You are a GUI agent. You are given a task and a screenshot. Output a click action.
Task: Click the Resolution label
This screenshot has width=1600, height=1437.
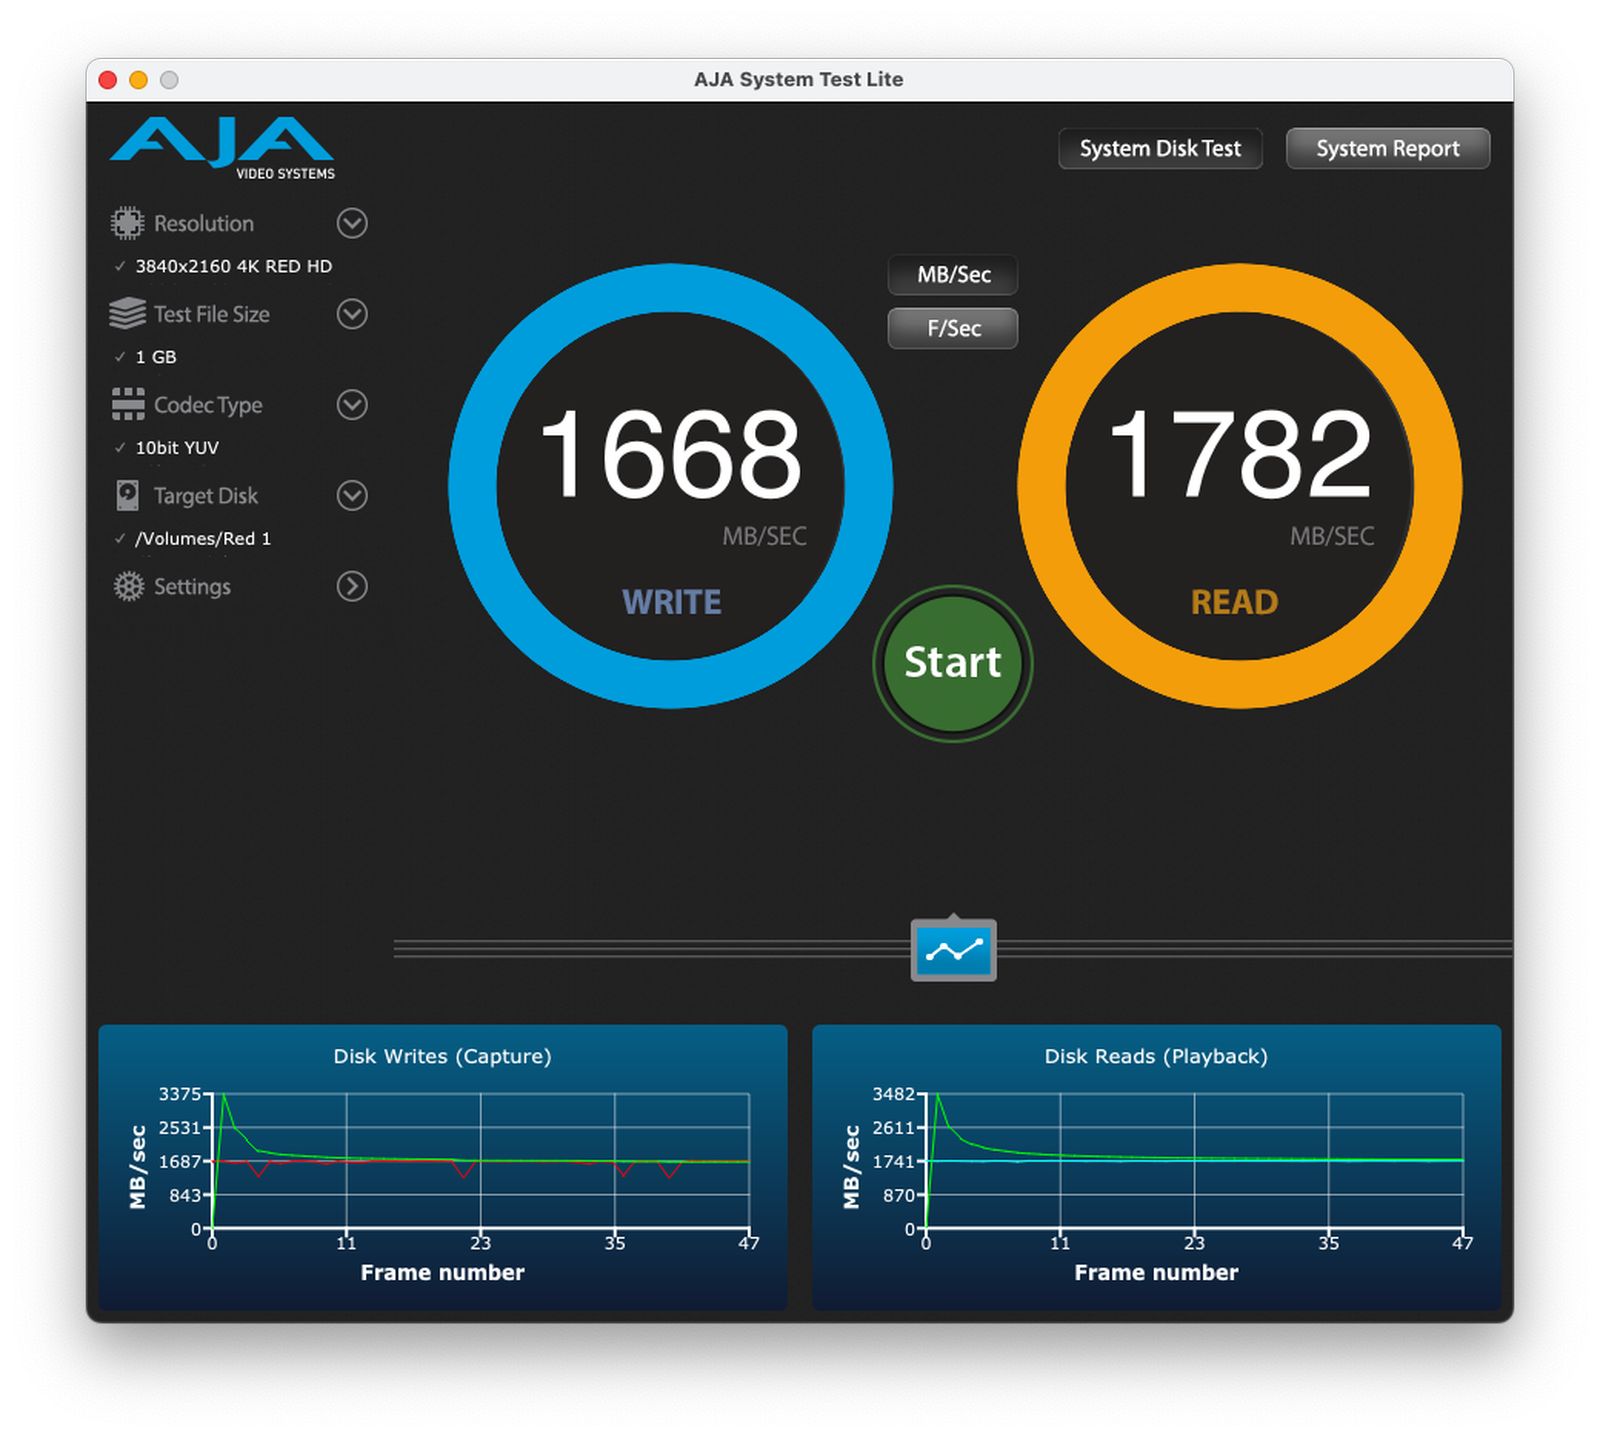click(x=204, y=223)
